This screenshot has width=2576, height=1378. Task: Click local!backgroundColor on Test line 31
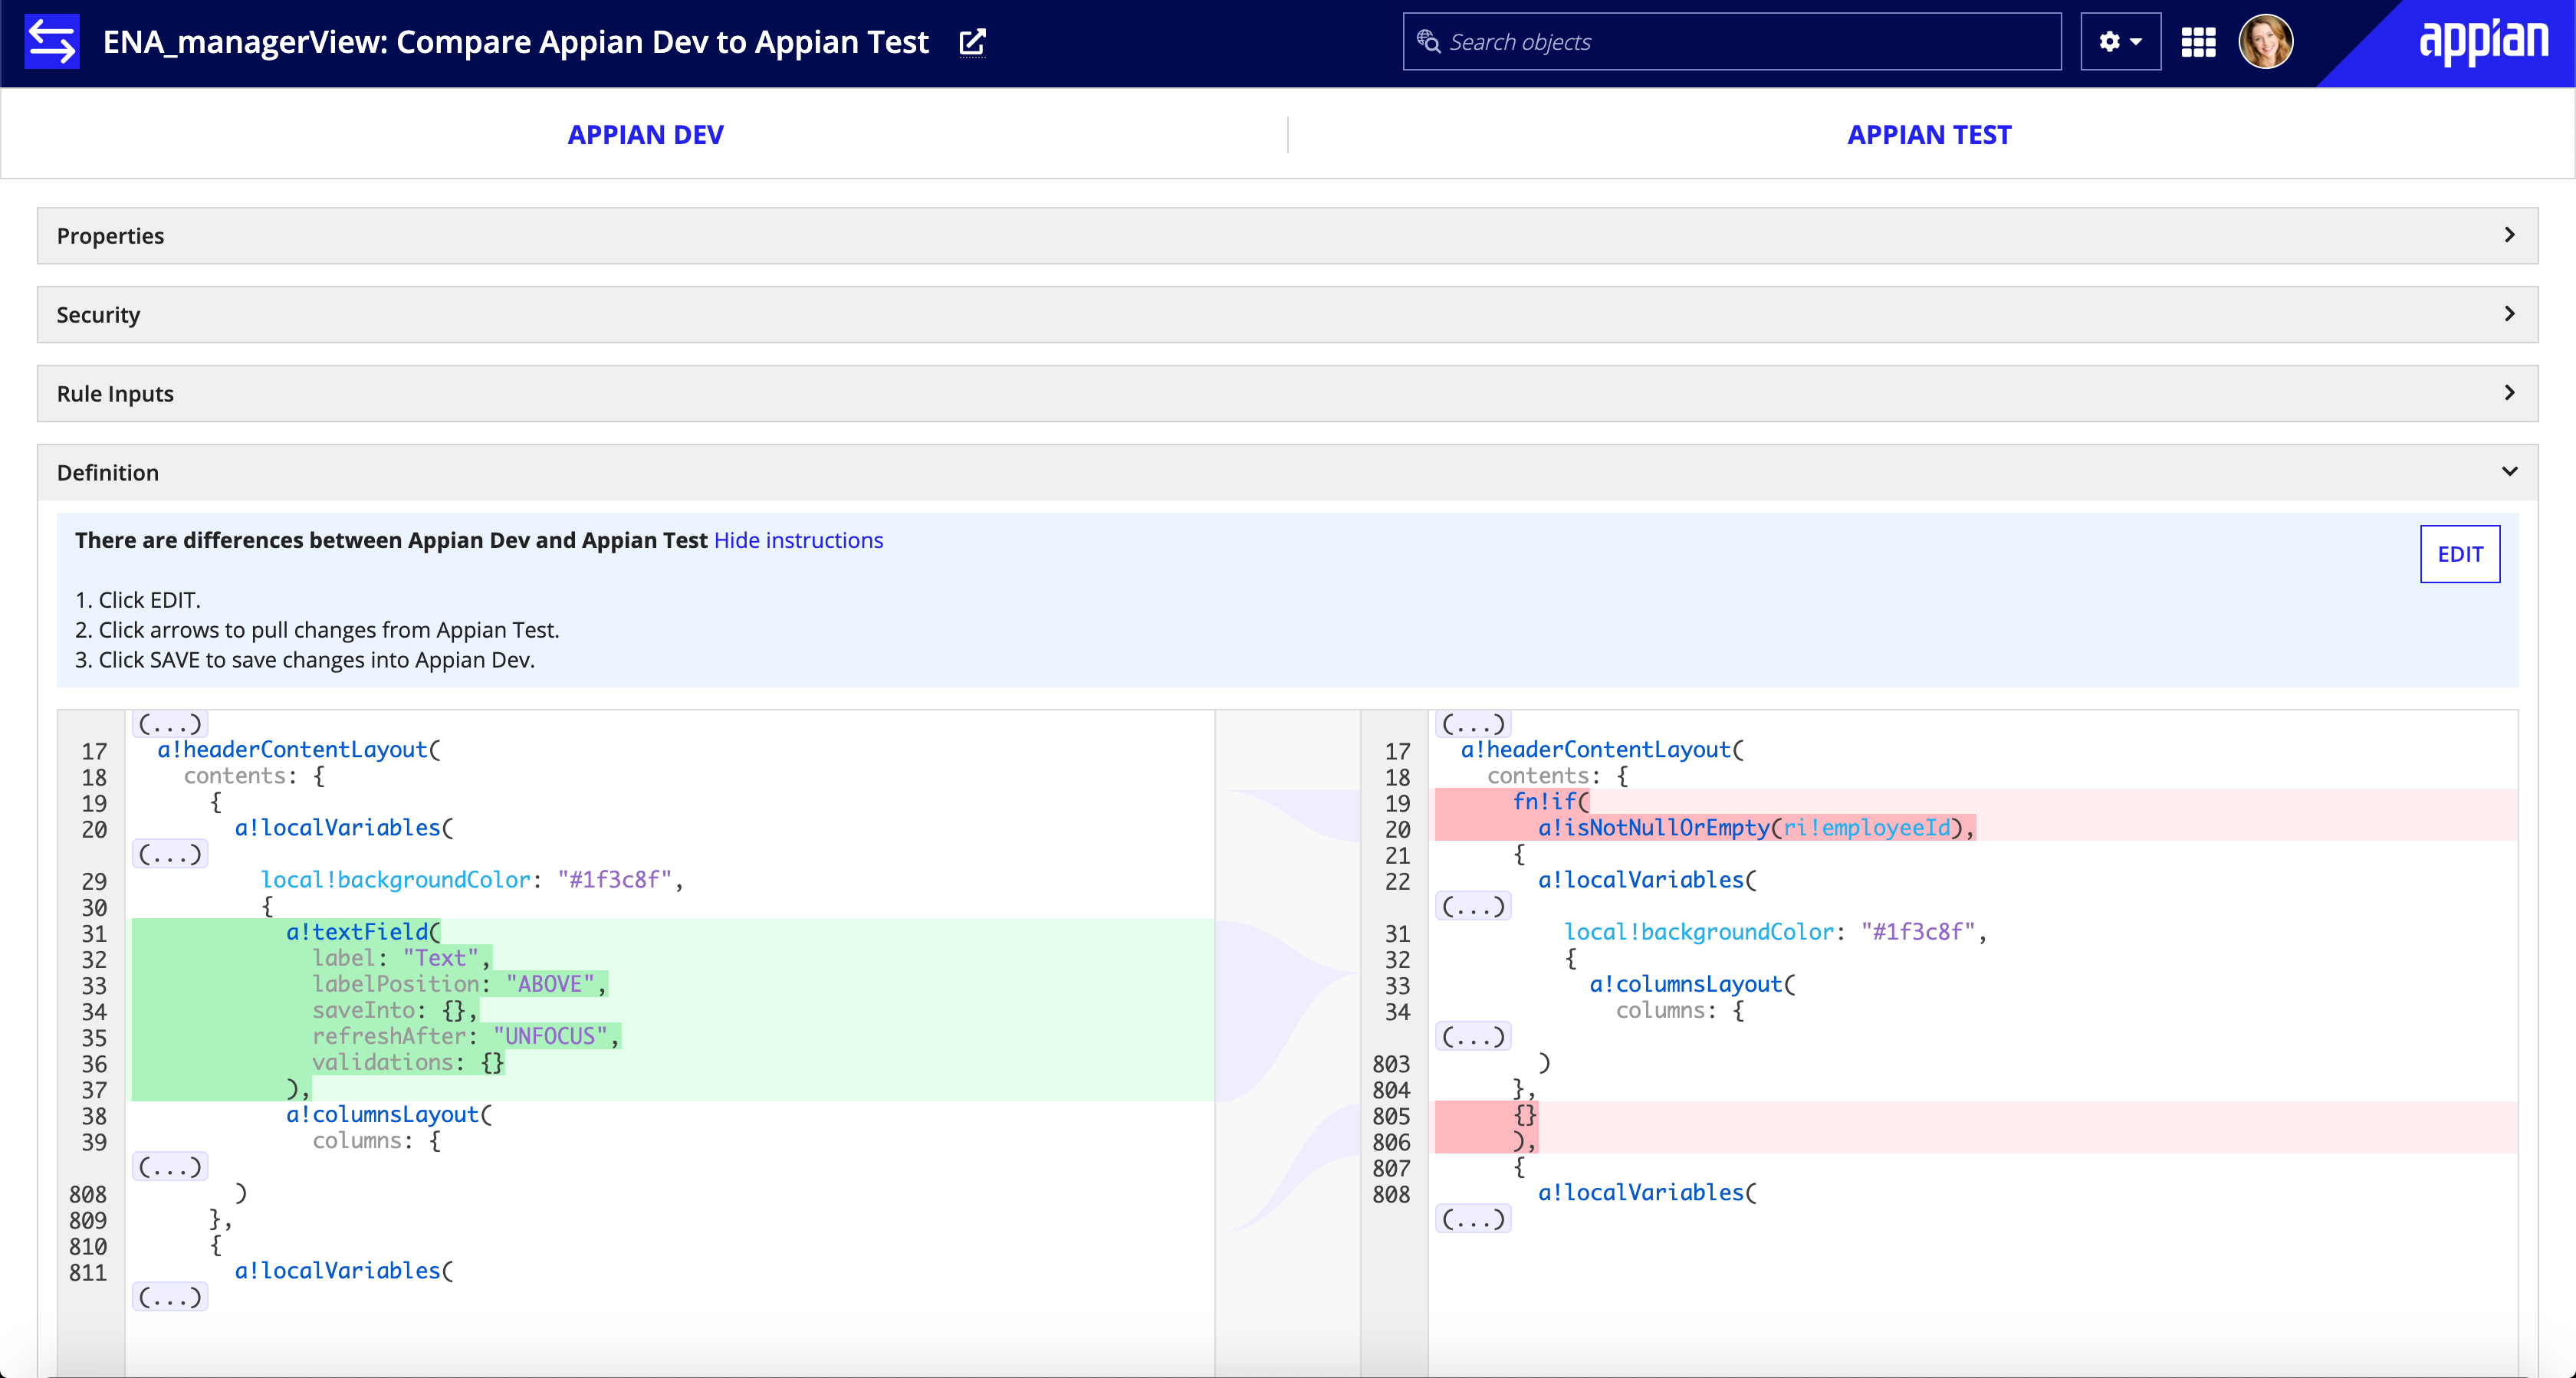1699,932
